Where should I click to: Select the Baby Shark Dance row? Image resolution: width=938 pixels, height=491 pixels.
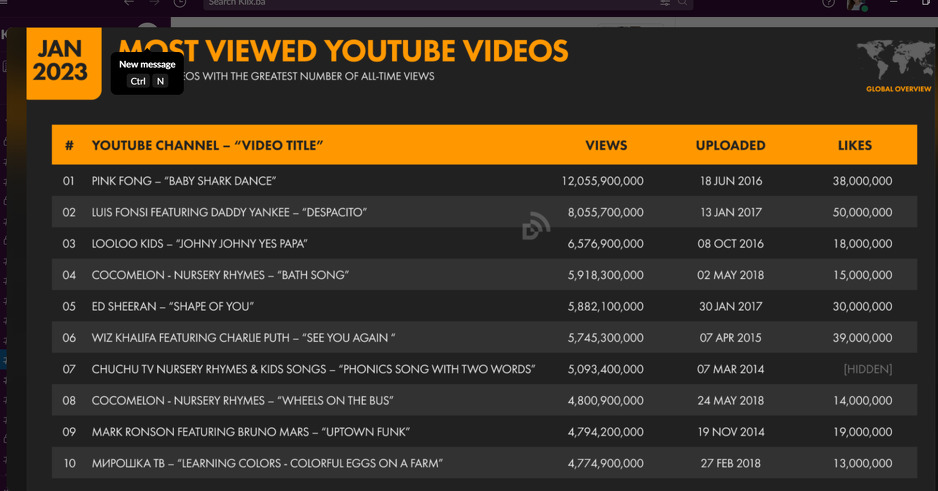click(484, 181)
